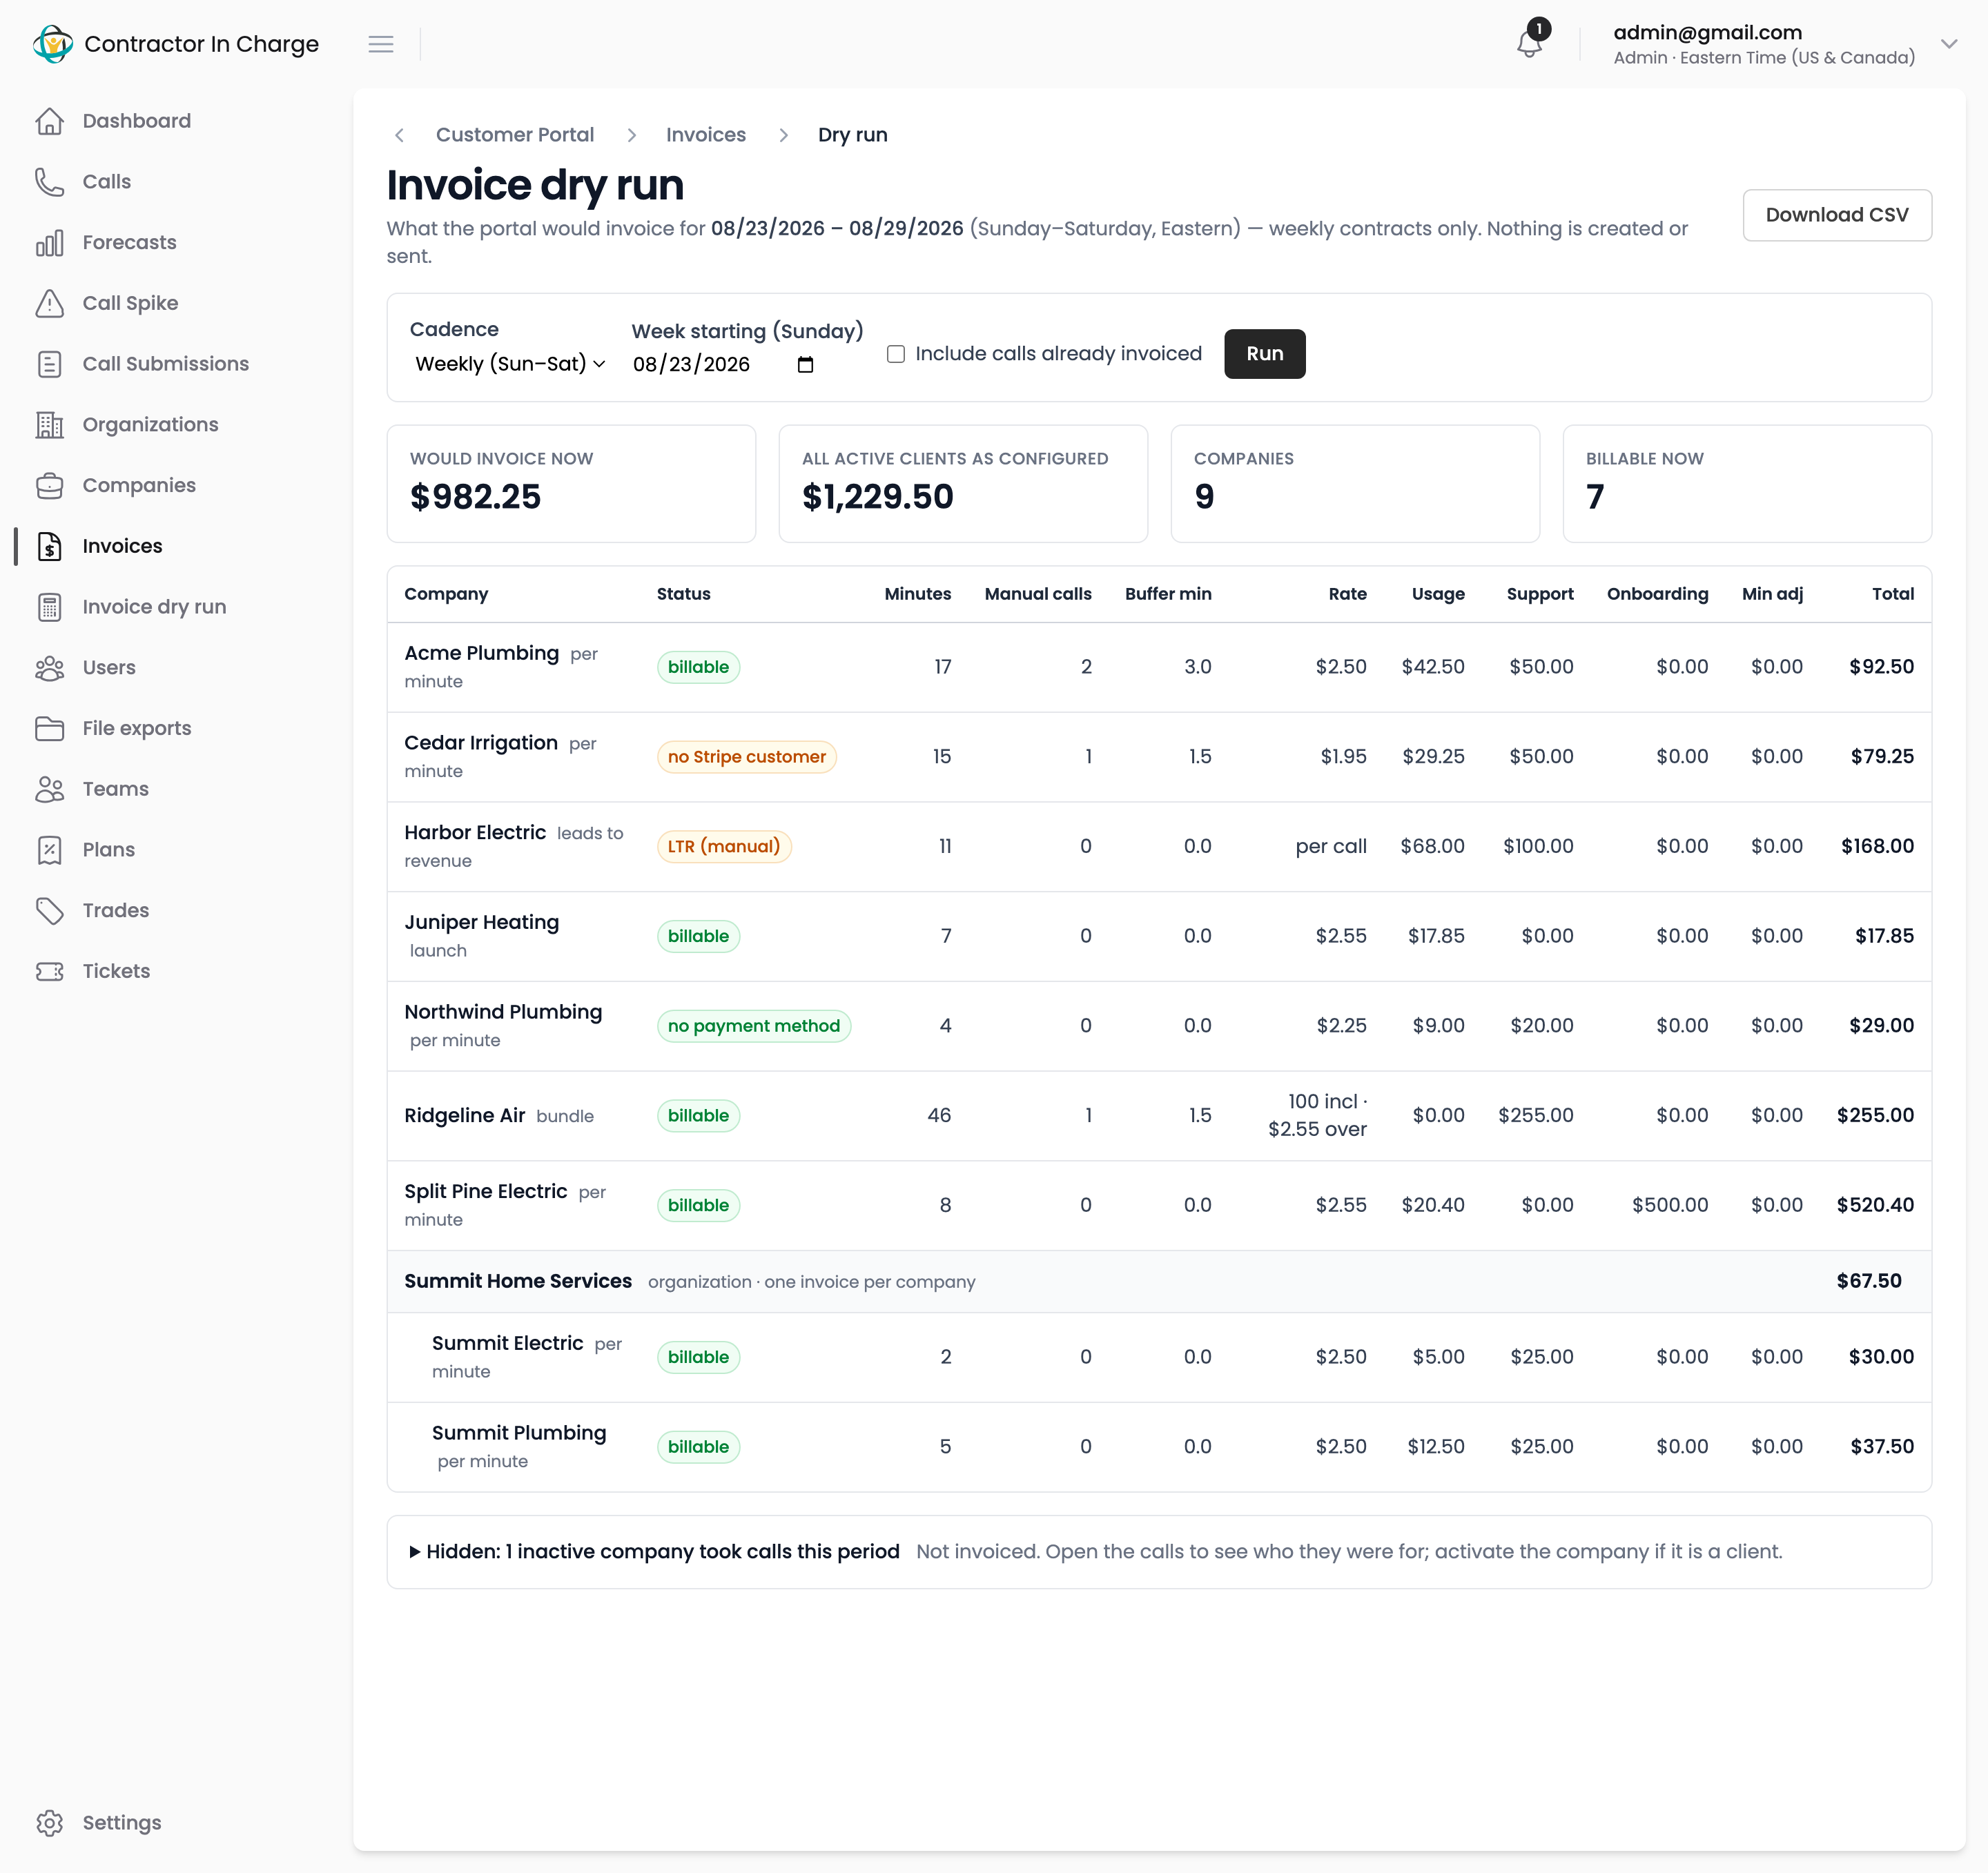Go to Invoices breadcrumb link
Viewport: 1988px width, 1873px height.
[x=706, y=135]
